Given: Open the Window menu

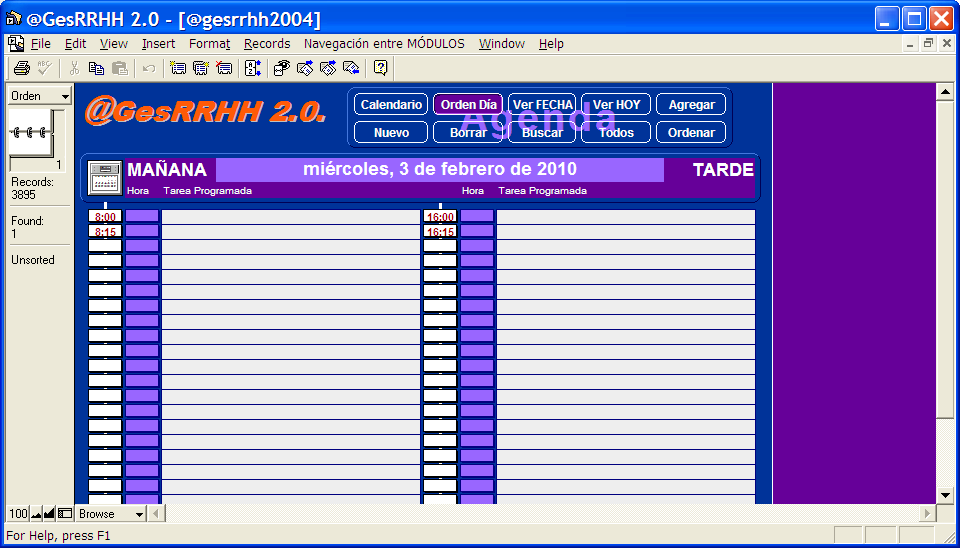Looking at the screenshot, I should 501,44.
